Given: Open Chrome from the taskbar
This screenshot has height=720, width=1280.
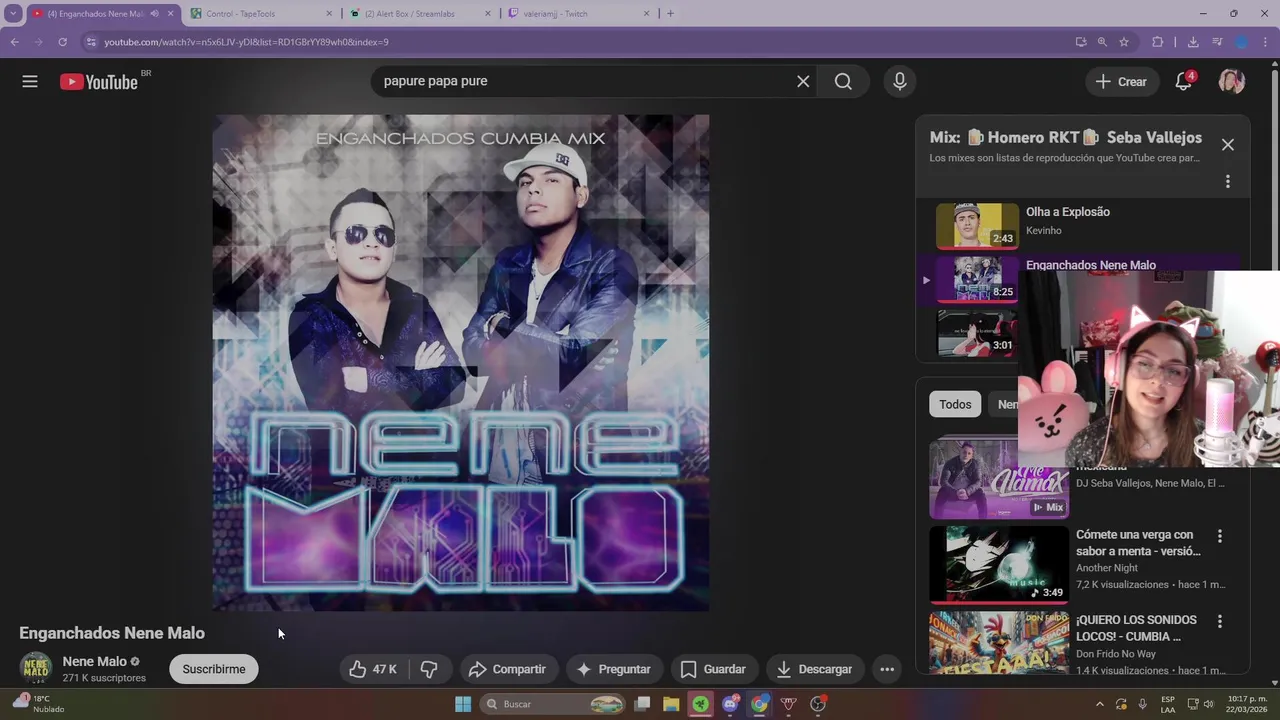Looking at the screenshot, I should click(x=759, y=704).
